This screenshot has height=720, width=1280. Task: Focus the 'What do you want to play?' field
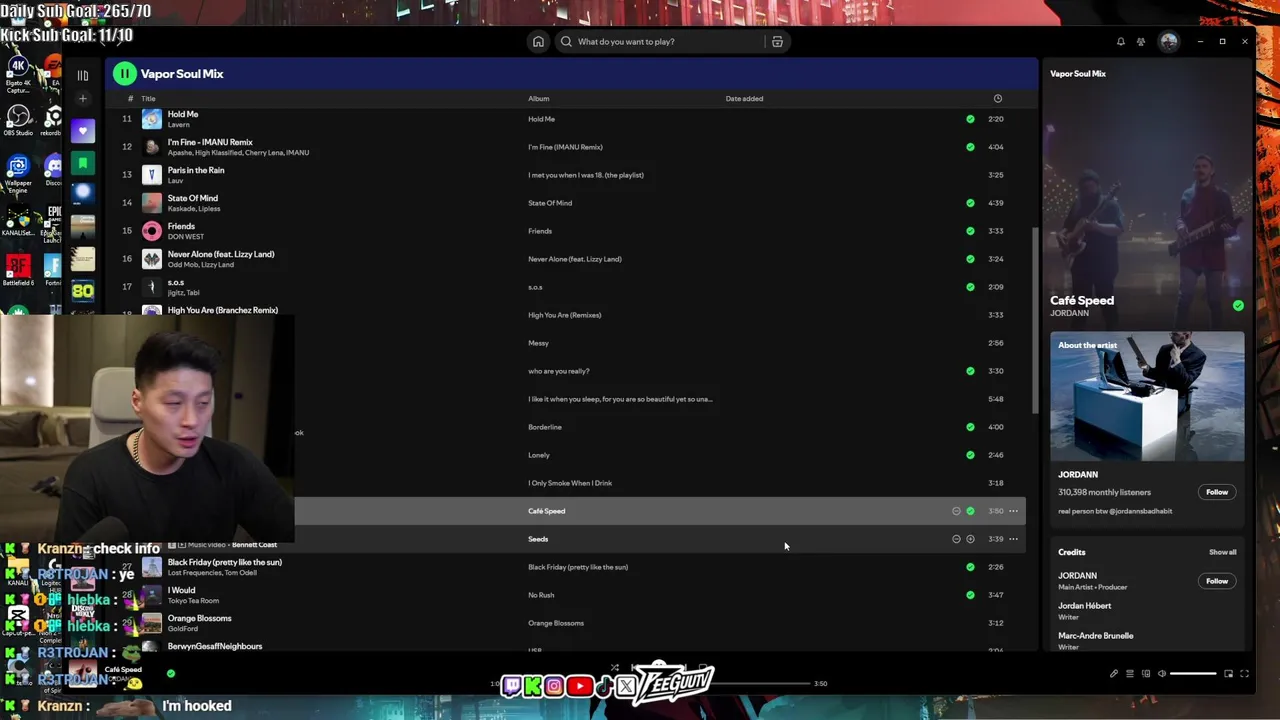tap(660, 41)
